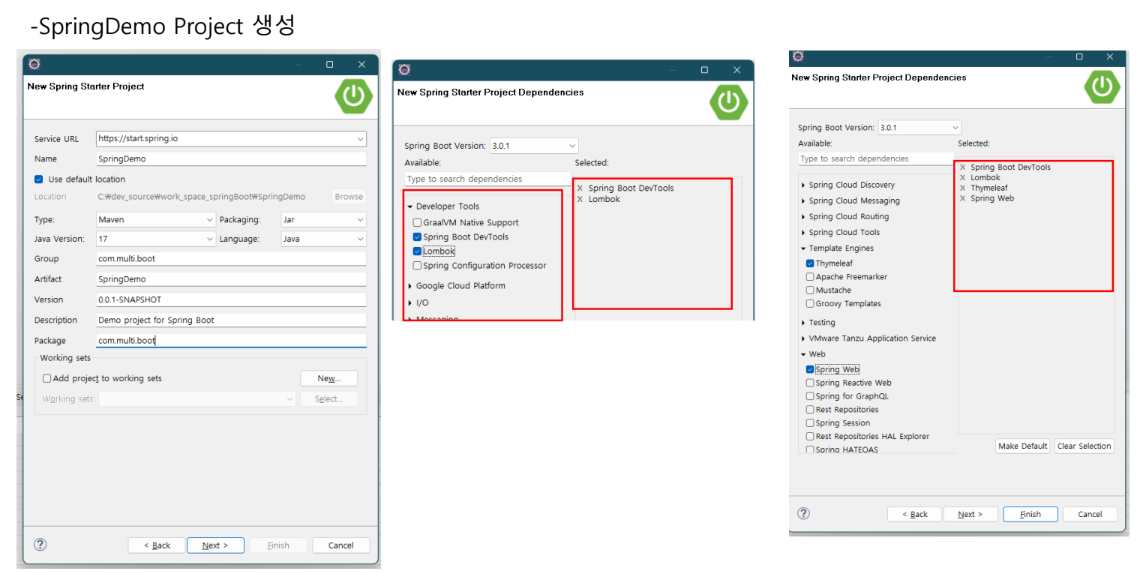
Task: Remove Lombok from right dialog's Selected list
Action: pyautogui.click(x=963, y=177)
